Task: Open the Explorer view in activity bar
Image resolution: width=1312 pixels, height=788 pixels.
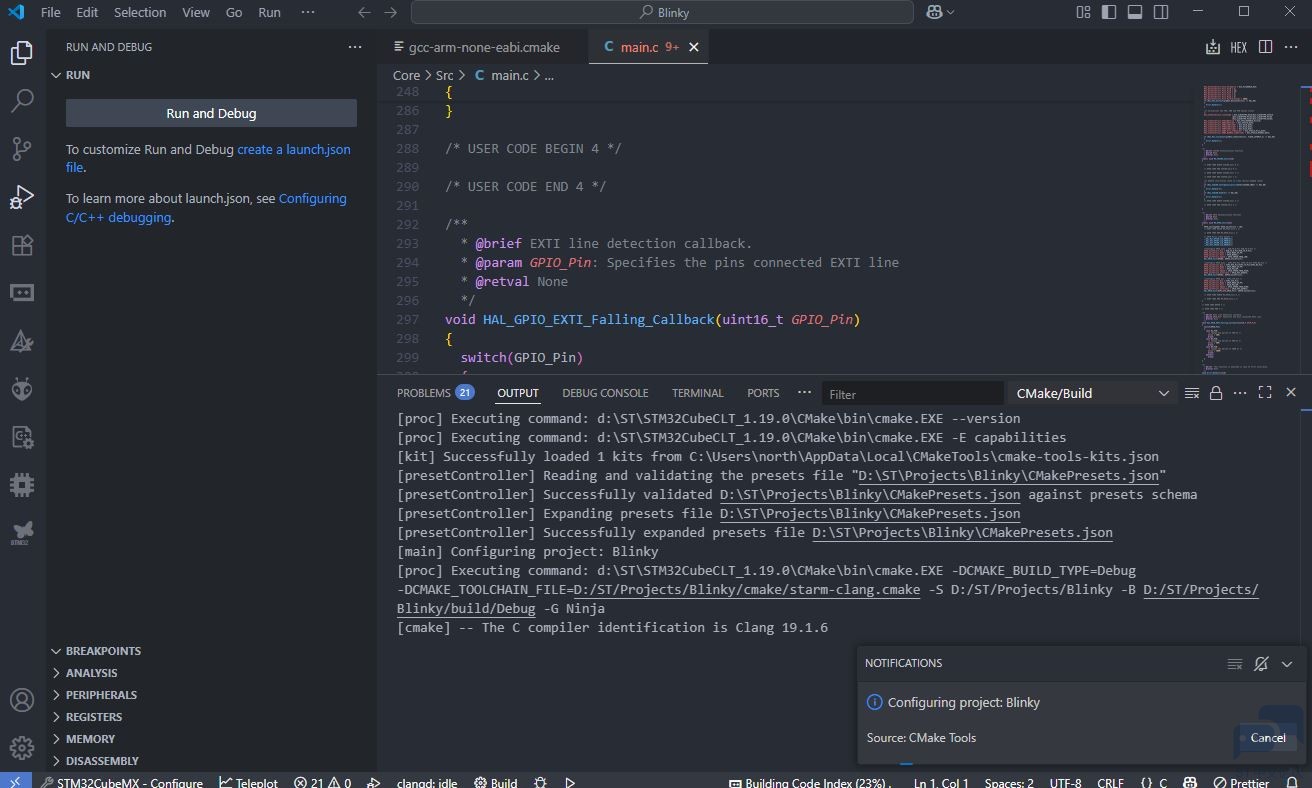Action: [22, 53]
